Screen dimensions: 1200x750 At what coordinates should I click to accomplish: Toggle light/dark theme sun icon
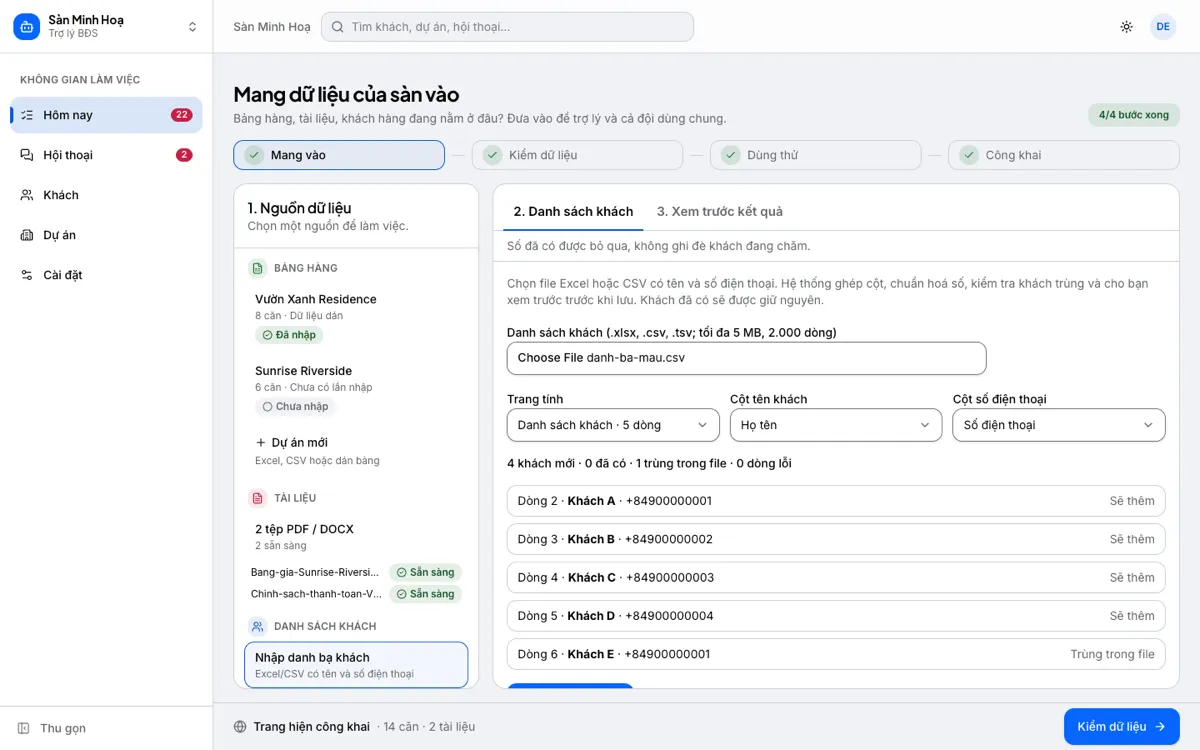coord(1127,27)
